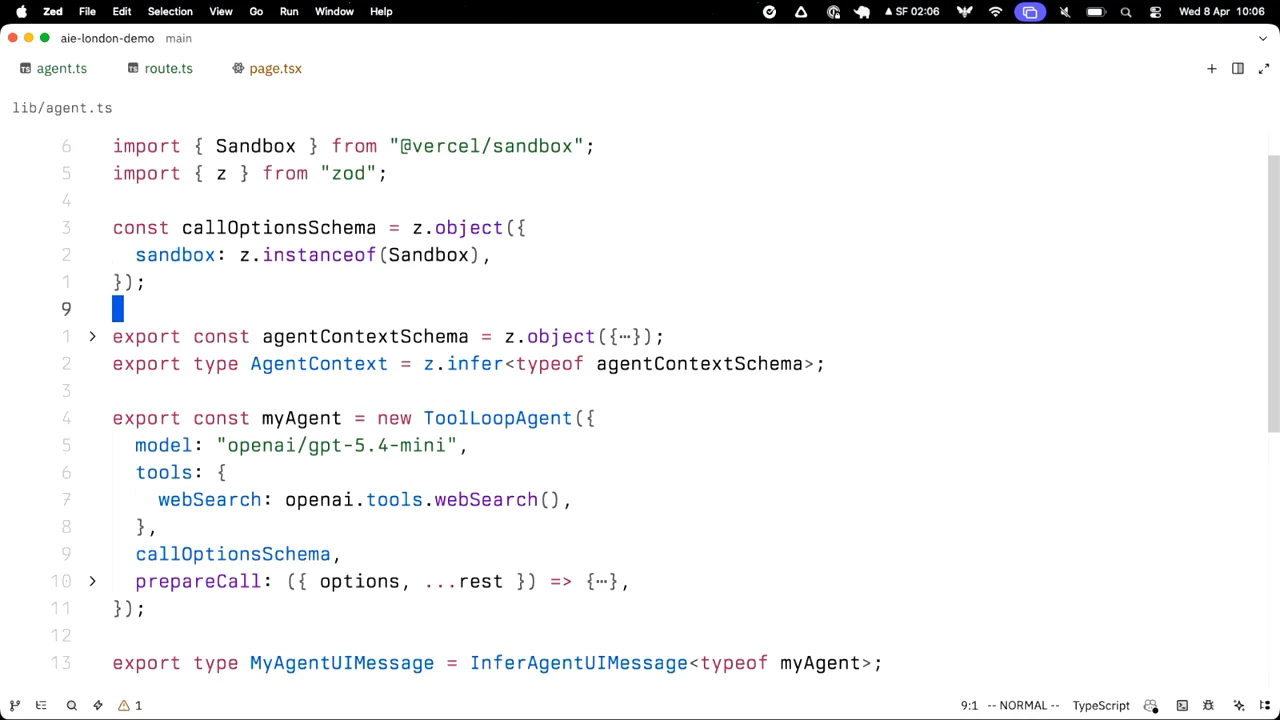Click the battery menu bar icon
The width and height of the screenshot is (1280, 720).
point(1095,11)
